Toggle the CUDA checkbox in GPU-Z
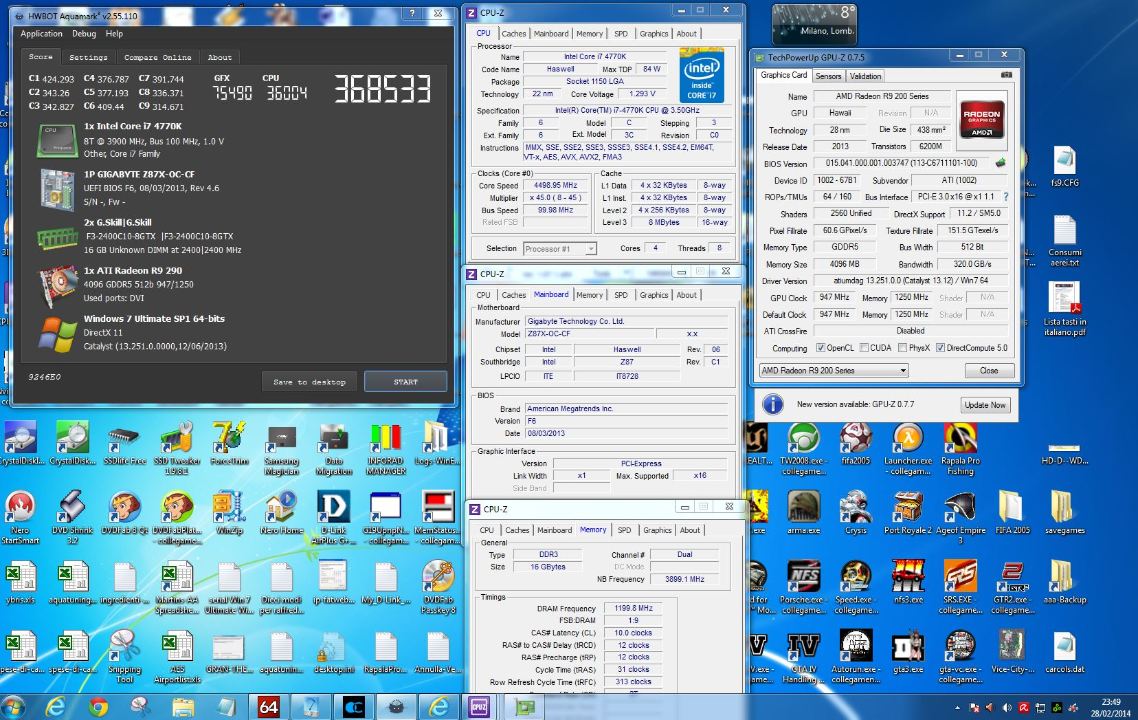Screen dimensions: 1138x720 [x=864, y=348]
